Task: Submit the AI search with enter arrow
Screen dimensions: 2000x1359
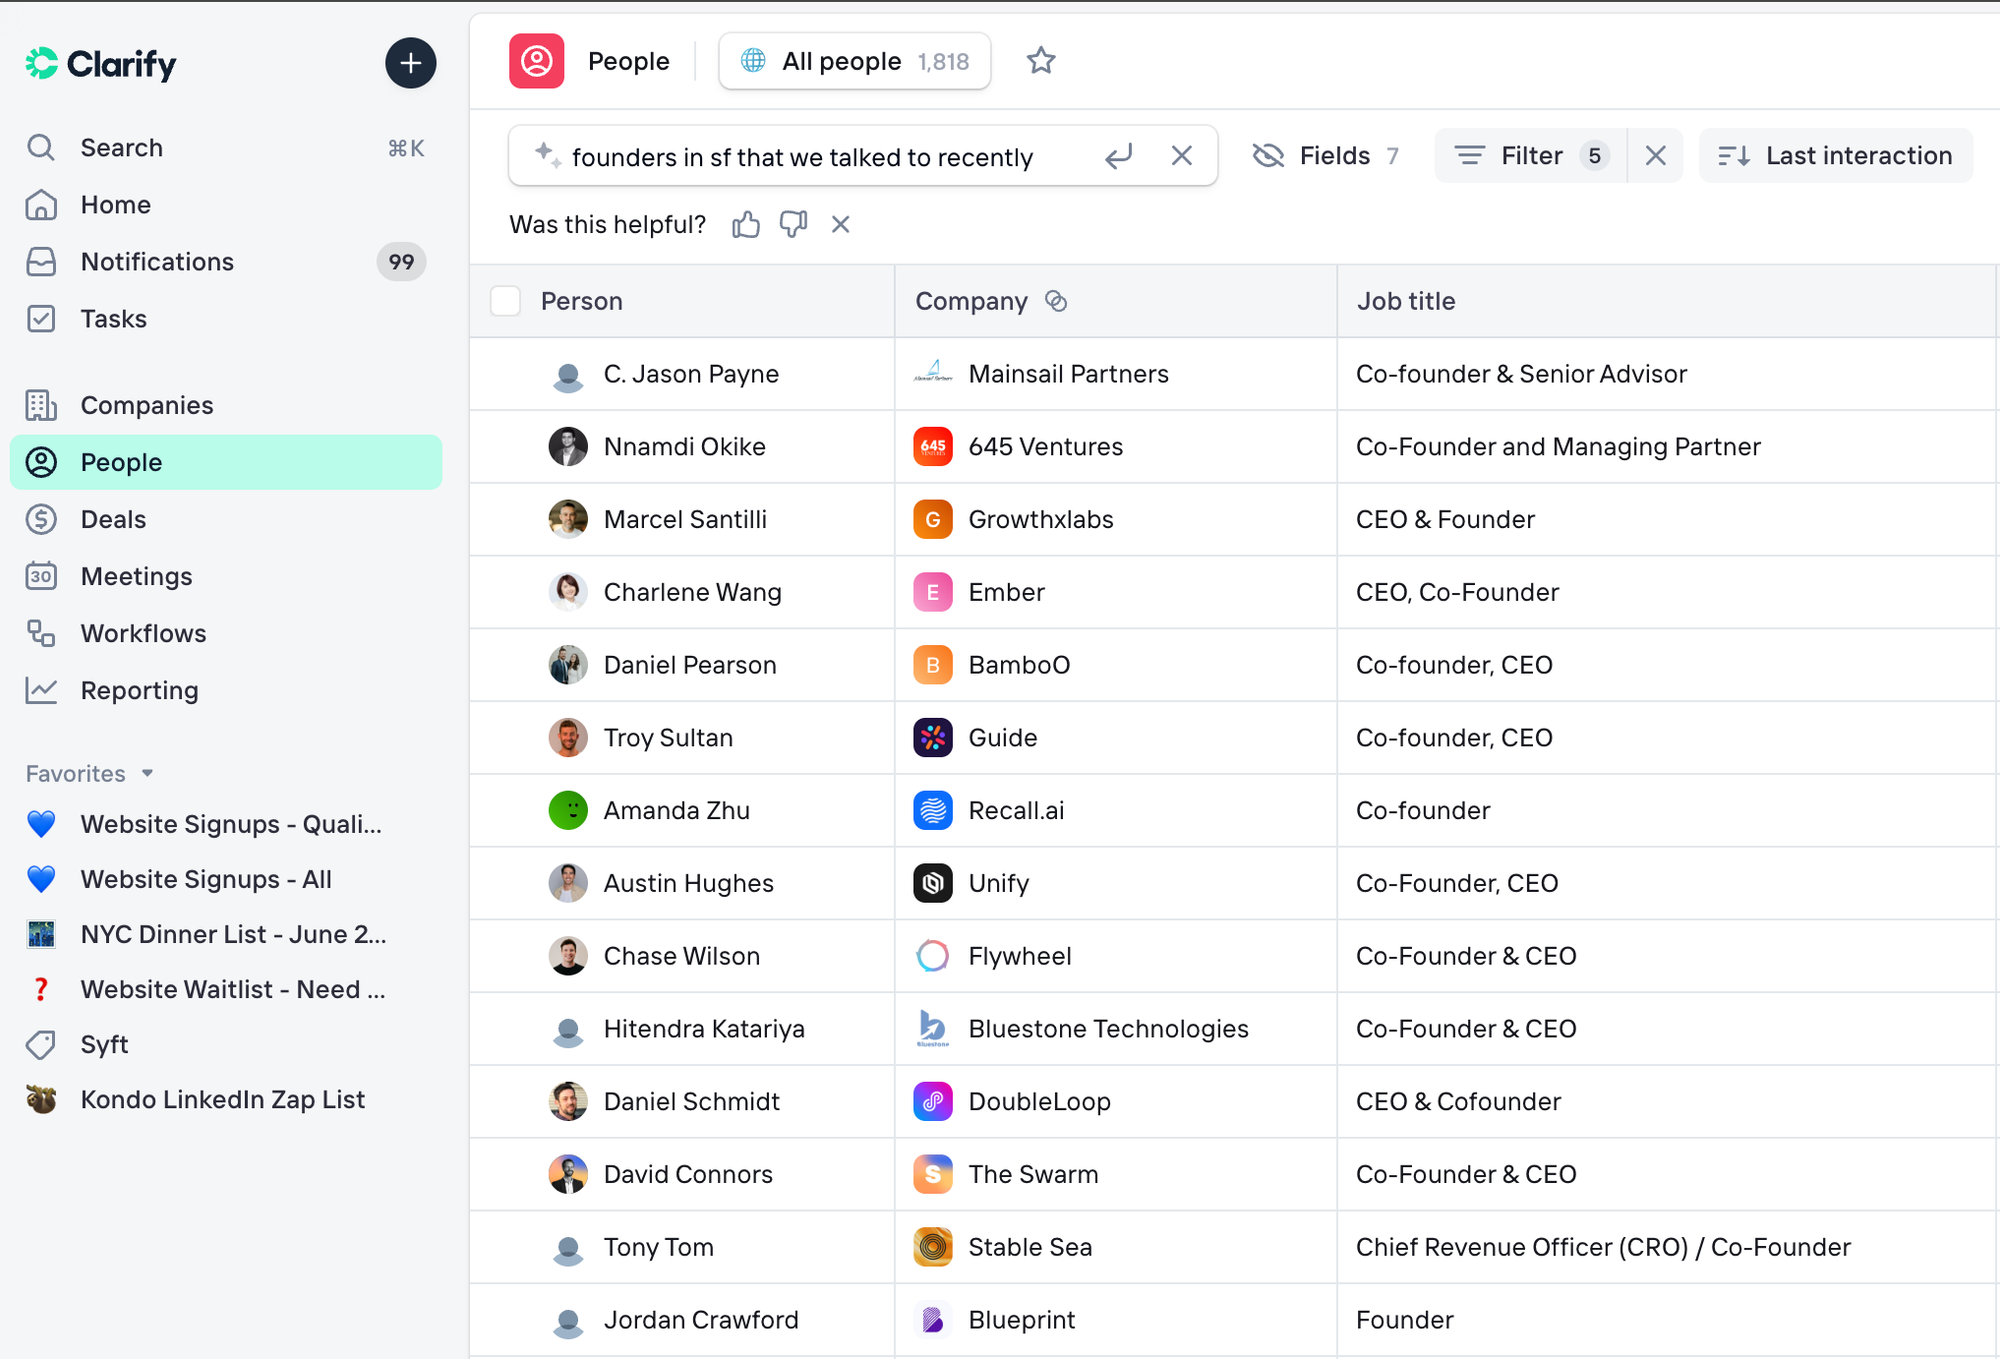Action: 1118,156
